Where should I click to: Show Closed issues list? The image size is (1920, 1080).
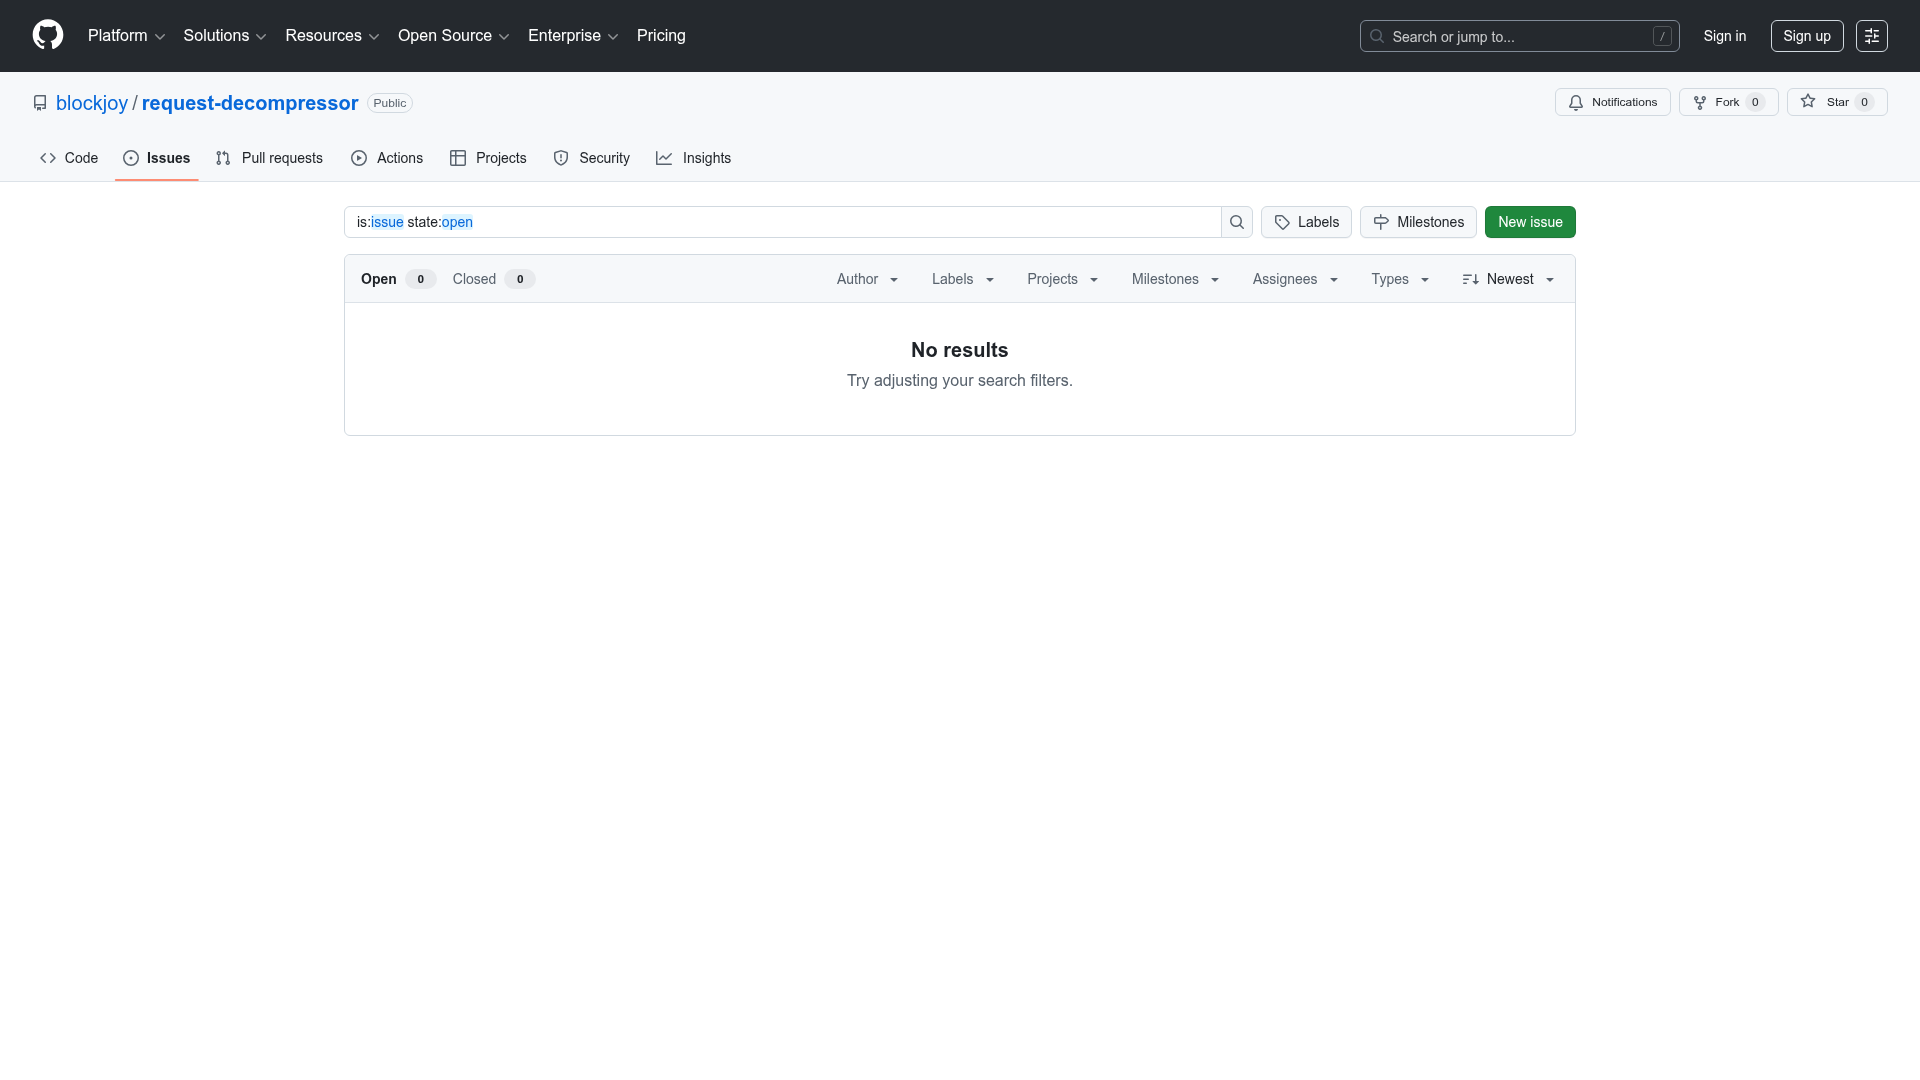(493, 279)
